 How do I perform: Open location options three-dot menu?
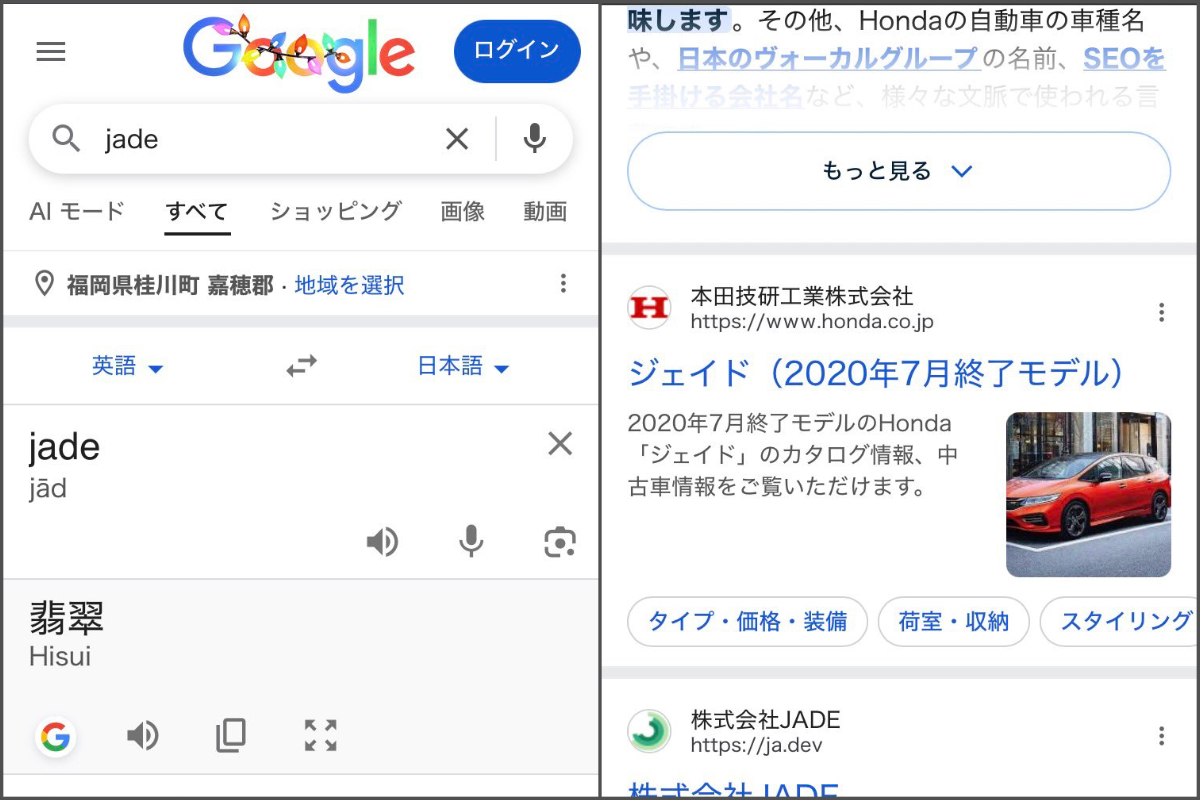pos(563,284)
